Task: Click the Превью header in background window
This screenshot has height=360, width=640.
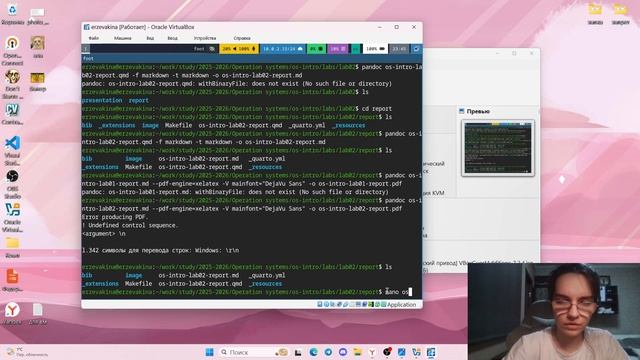Action: 478,111
